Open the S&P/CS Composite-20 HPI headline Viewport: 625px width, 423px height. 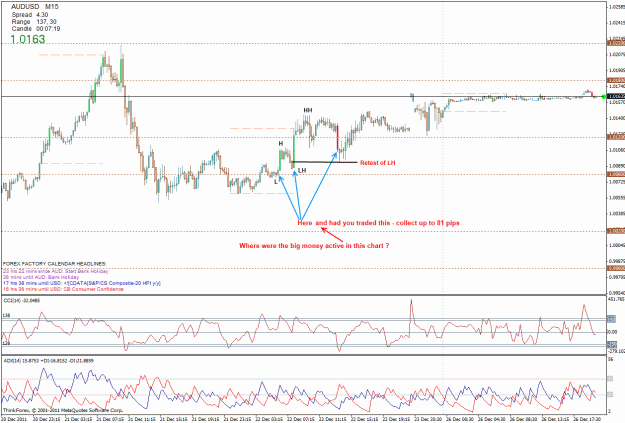[x=82, y=283]
